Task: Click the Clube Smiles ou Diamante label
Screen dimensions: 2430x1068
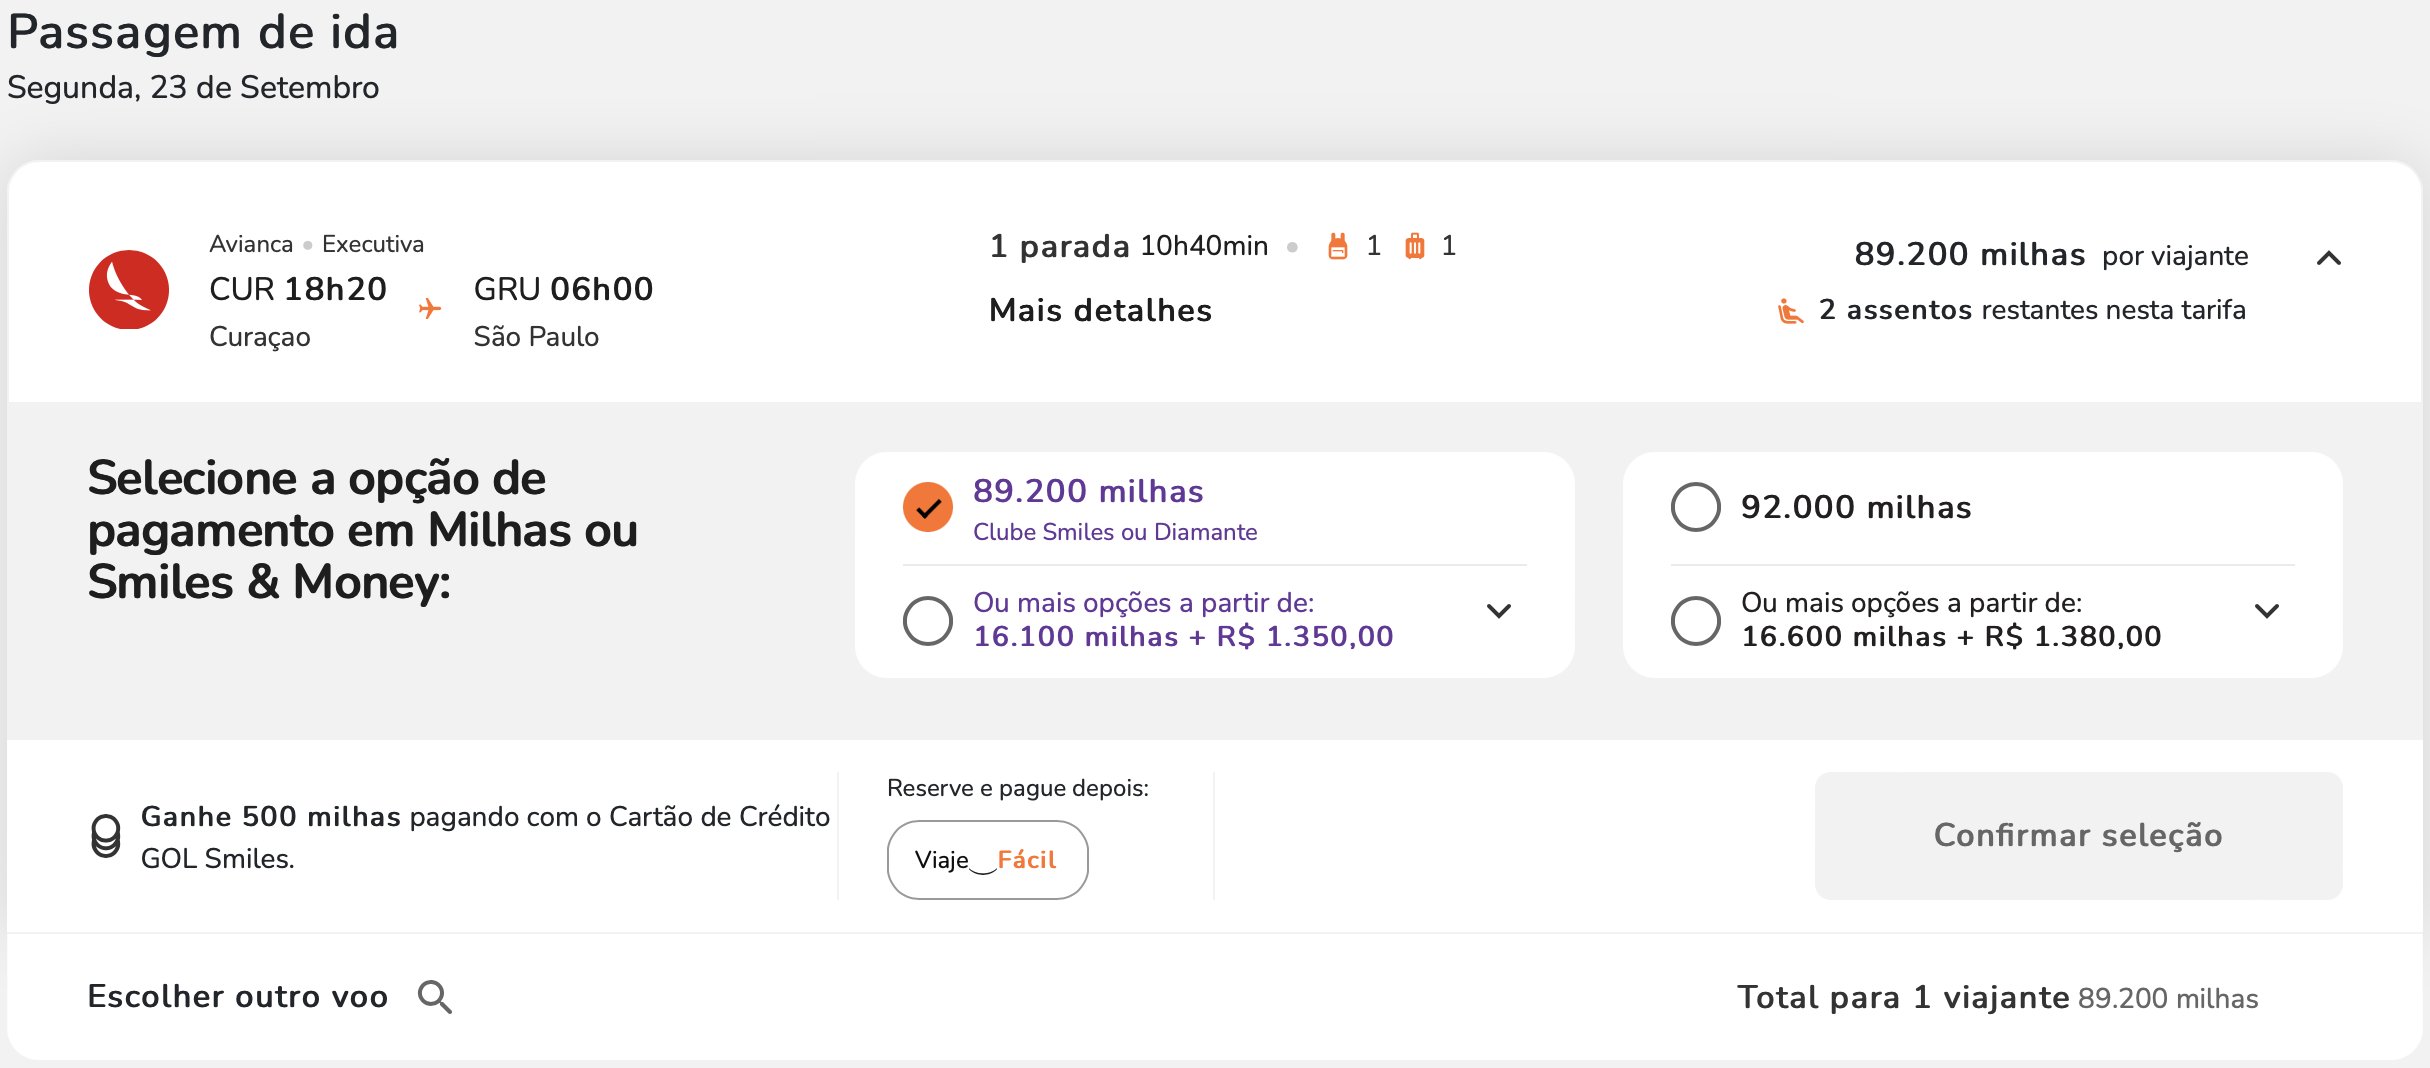Action: [x=1115, y=532]
